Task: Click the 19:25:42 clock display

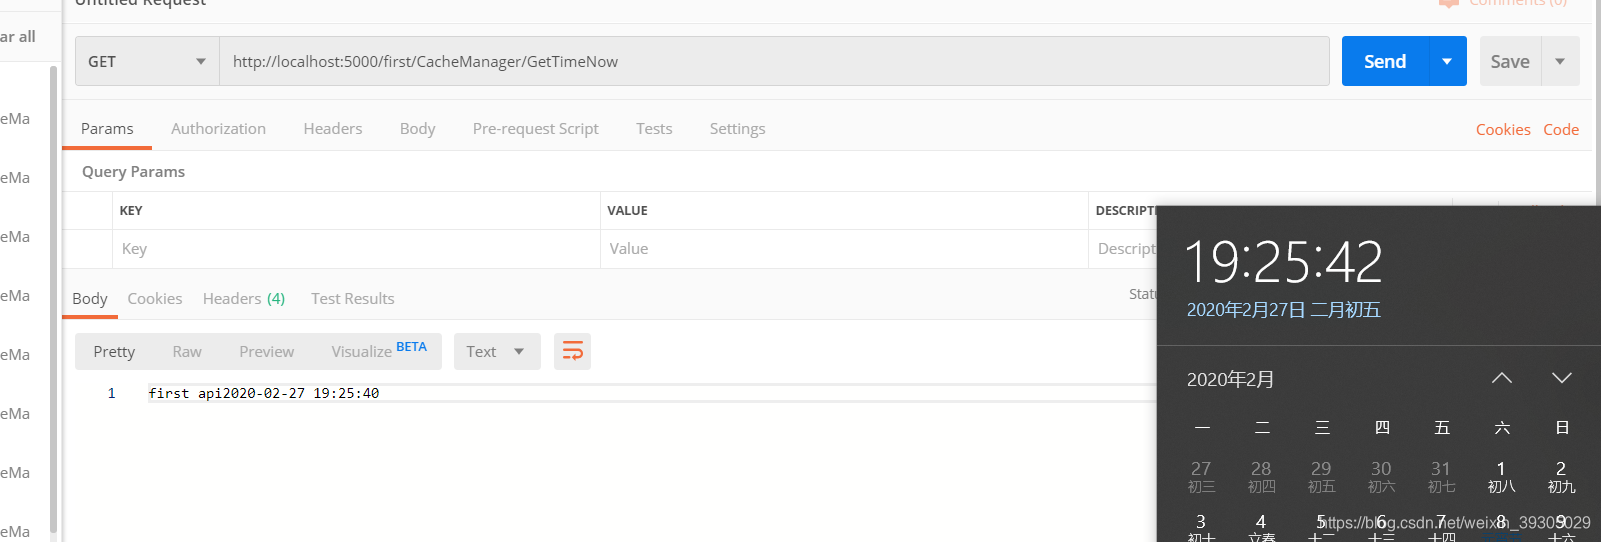Action: (1284, 262)
